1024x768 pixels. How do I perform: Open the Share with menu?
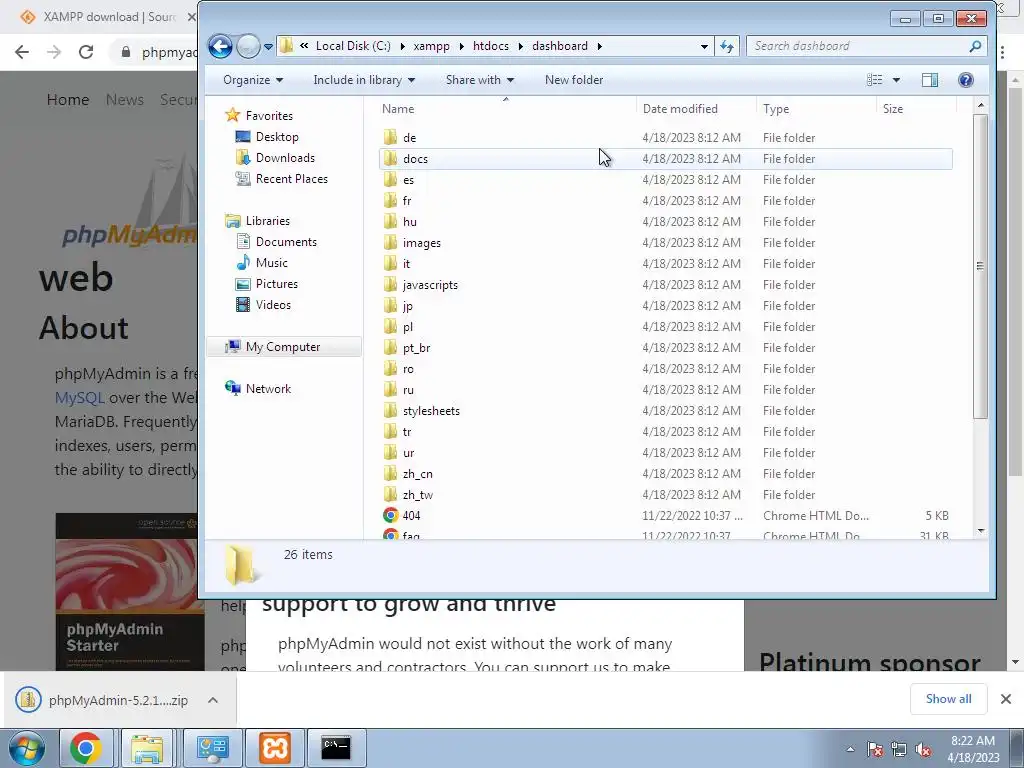coord(479,80)
